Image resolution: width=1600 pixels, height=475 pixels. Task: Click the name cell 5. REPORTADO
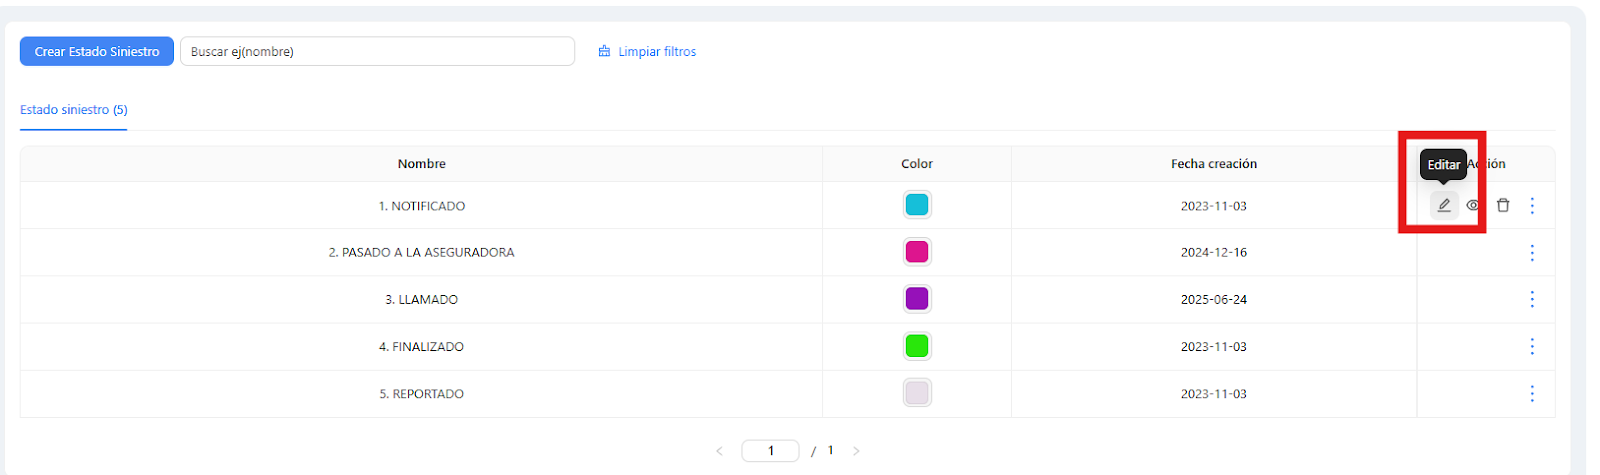[x=422, y=394]
